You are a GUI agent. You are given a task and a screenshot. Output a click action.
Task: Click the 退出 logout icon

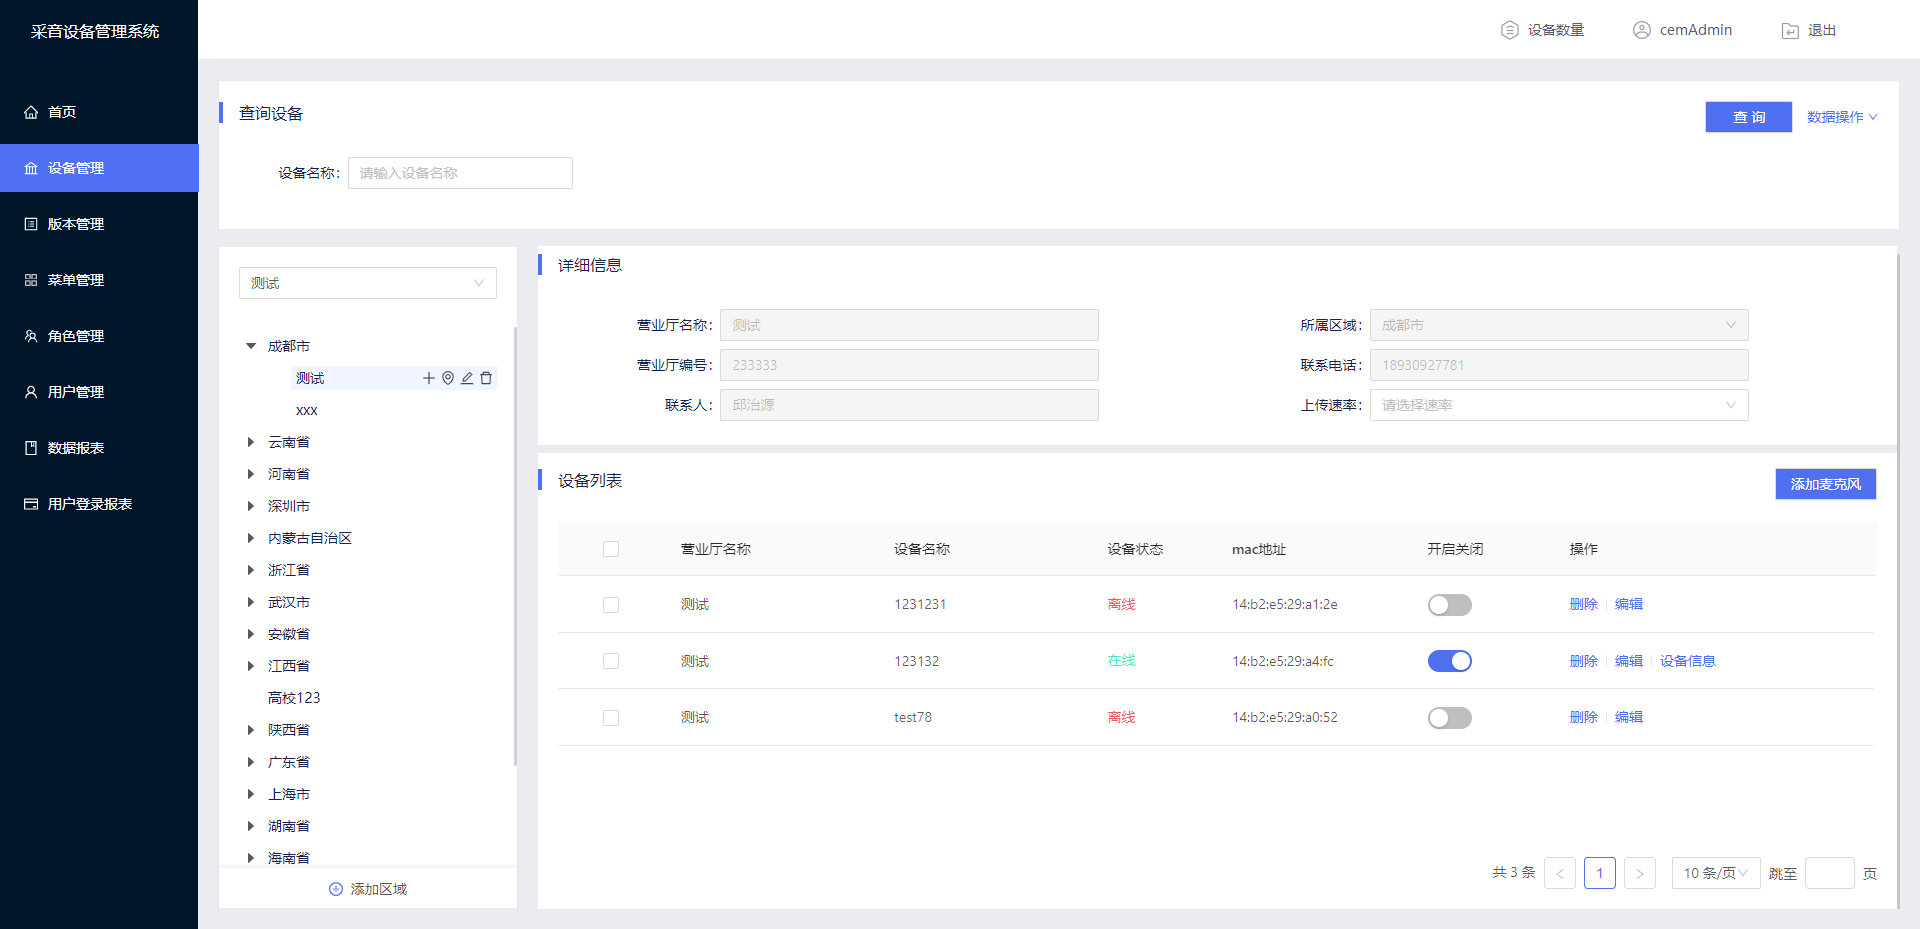[x=1790, y=31]
